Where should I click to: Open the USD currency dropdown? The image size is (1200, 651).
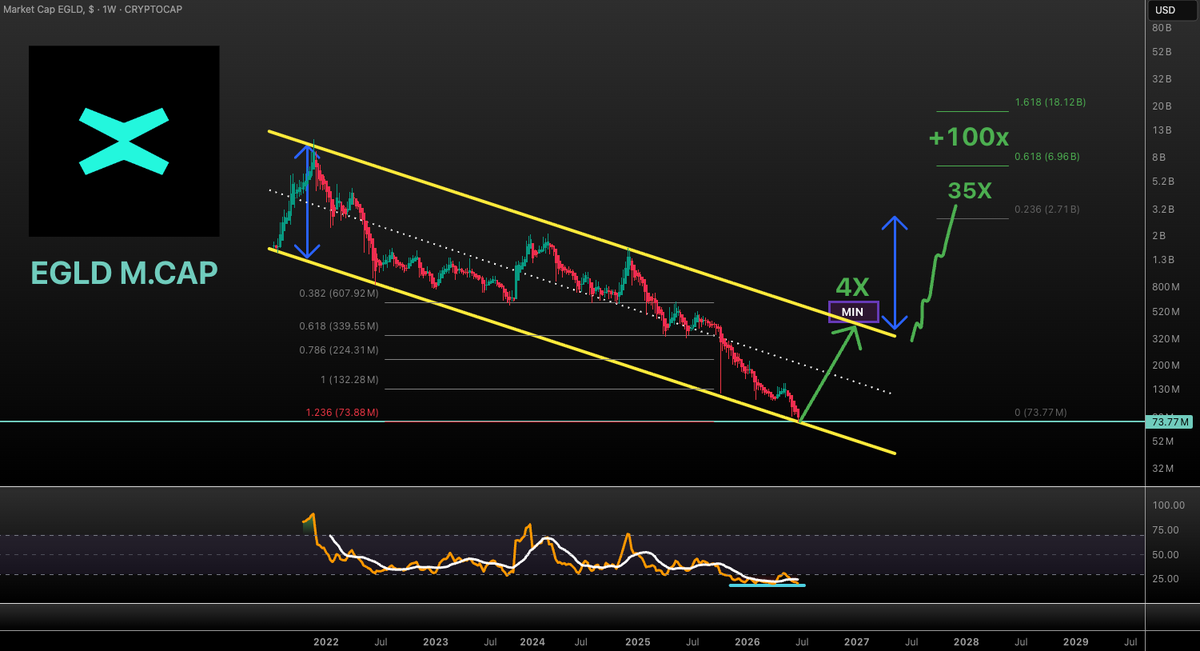pyautogui.click(x=1171, y=10)
